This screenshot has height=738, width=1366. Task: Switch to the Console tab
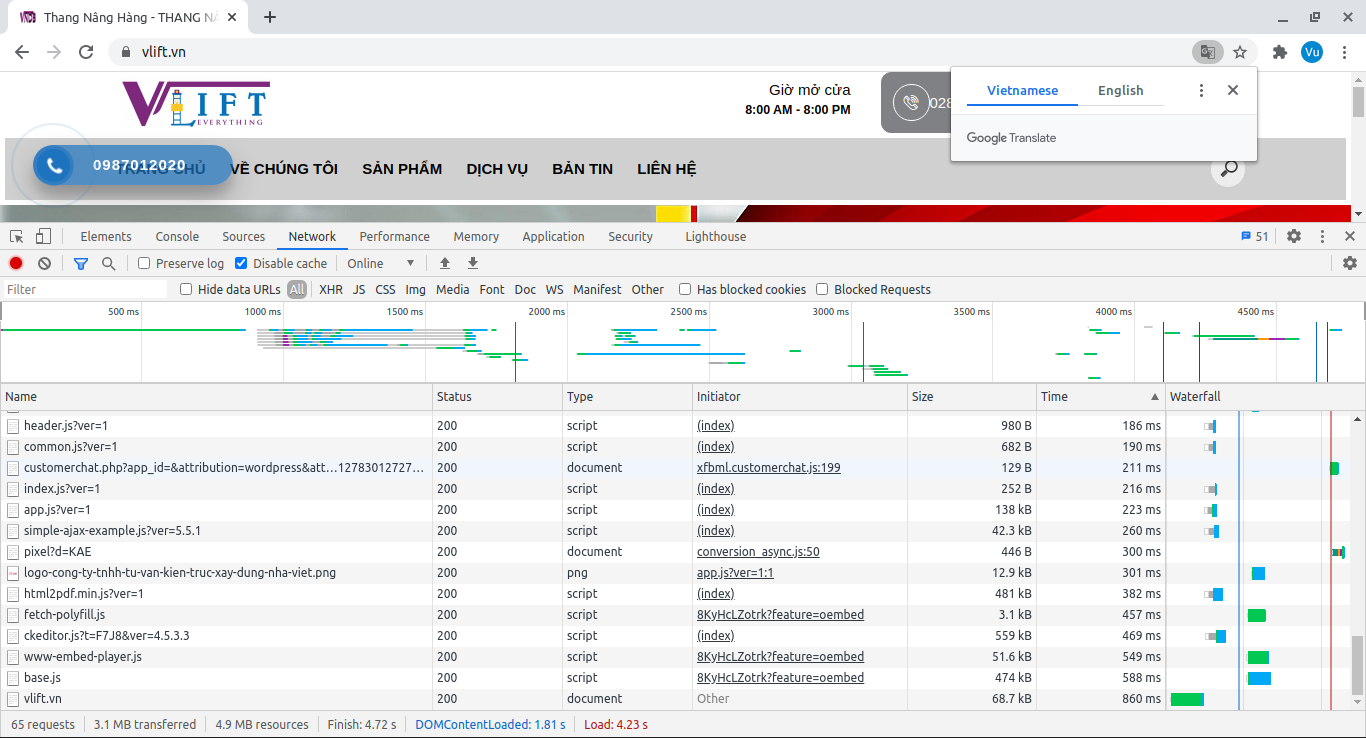177,236
